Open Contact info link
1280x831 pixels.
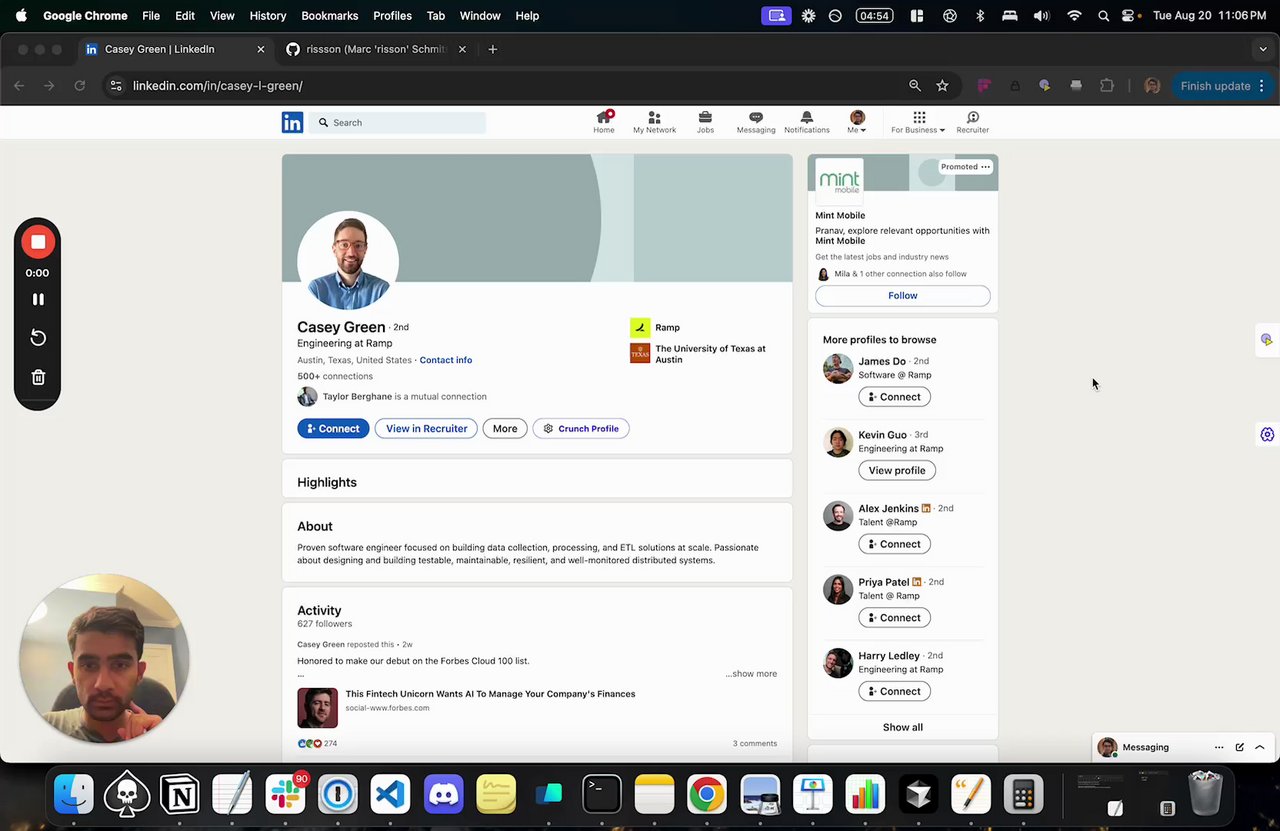(x=446, y=360)
